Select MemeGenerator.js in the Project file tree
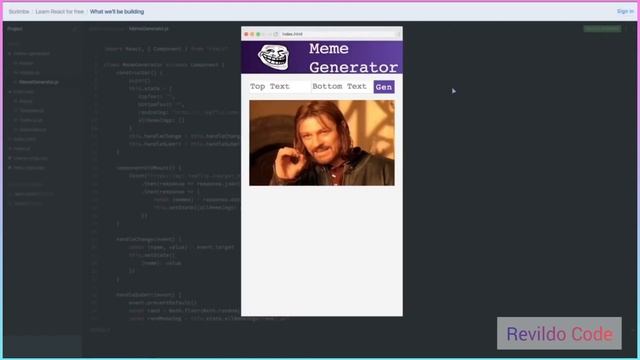The height and width of the screenshot is (360, 640). pyautogui.click(x=39, y=82)
